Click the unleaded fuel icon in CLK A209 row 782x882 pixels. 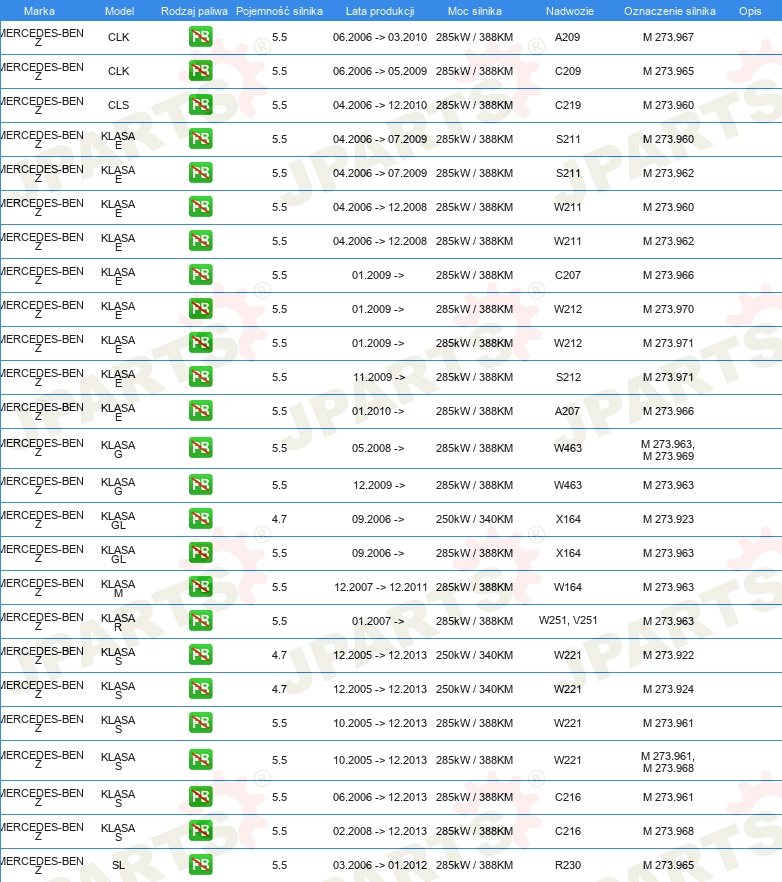200,37
